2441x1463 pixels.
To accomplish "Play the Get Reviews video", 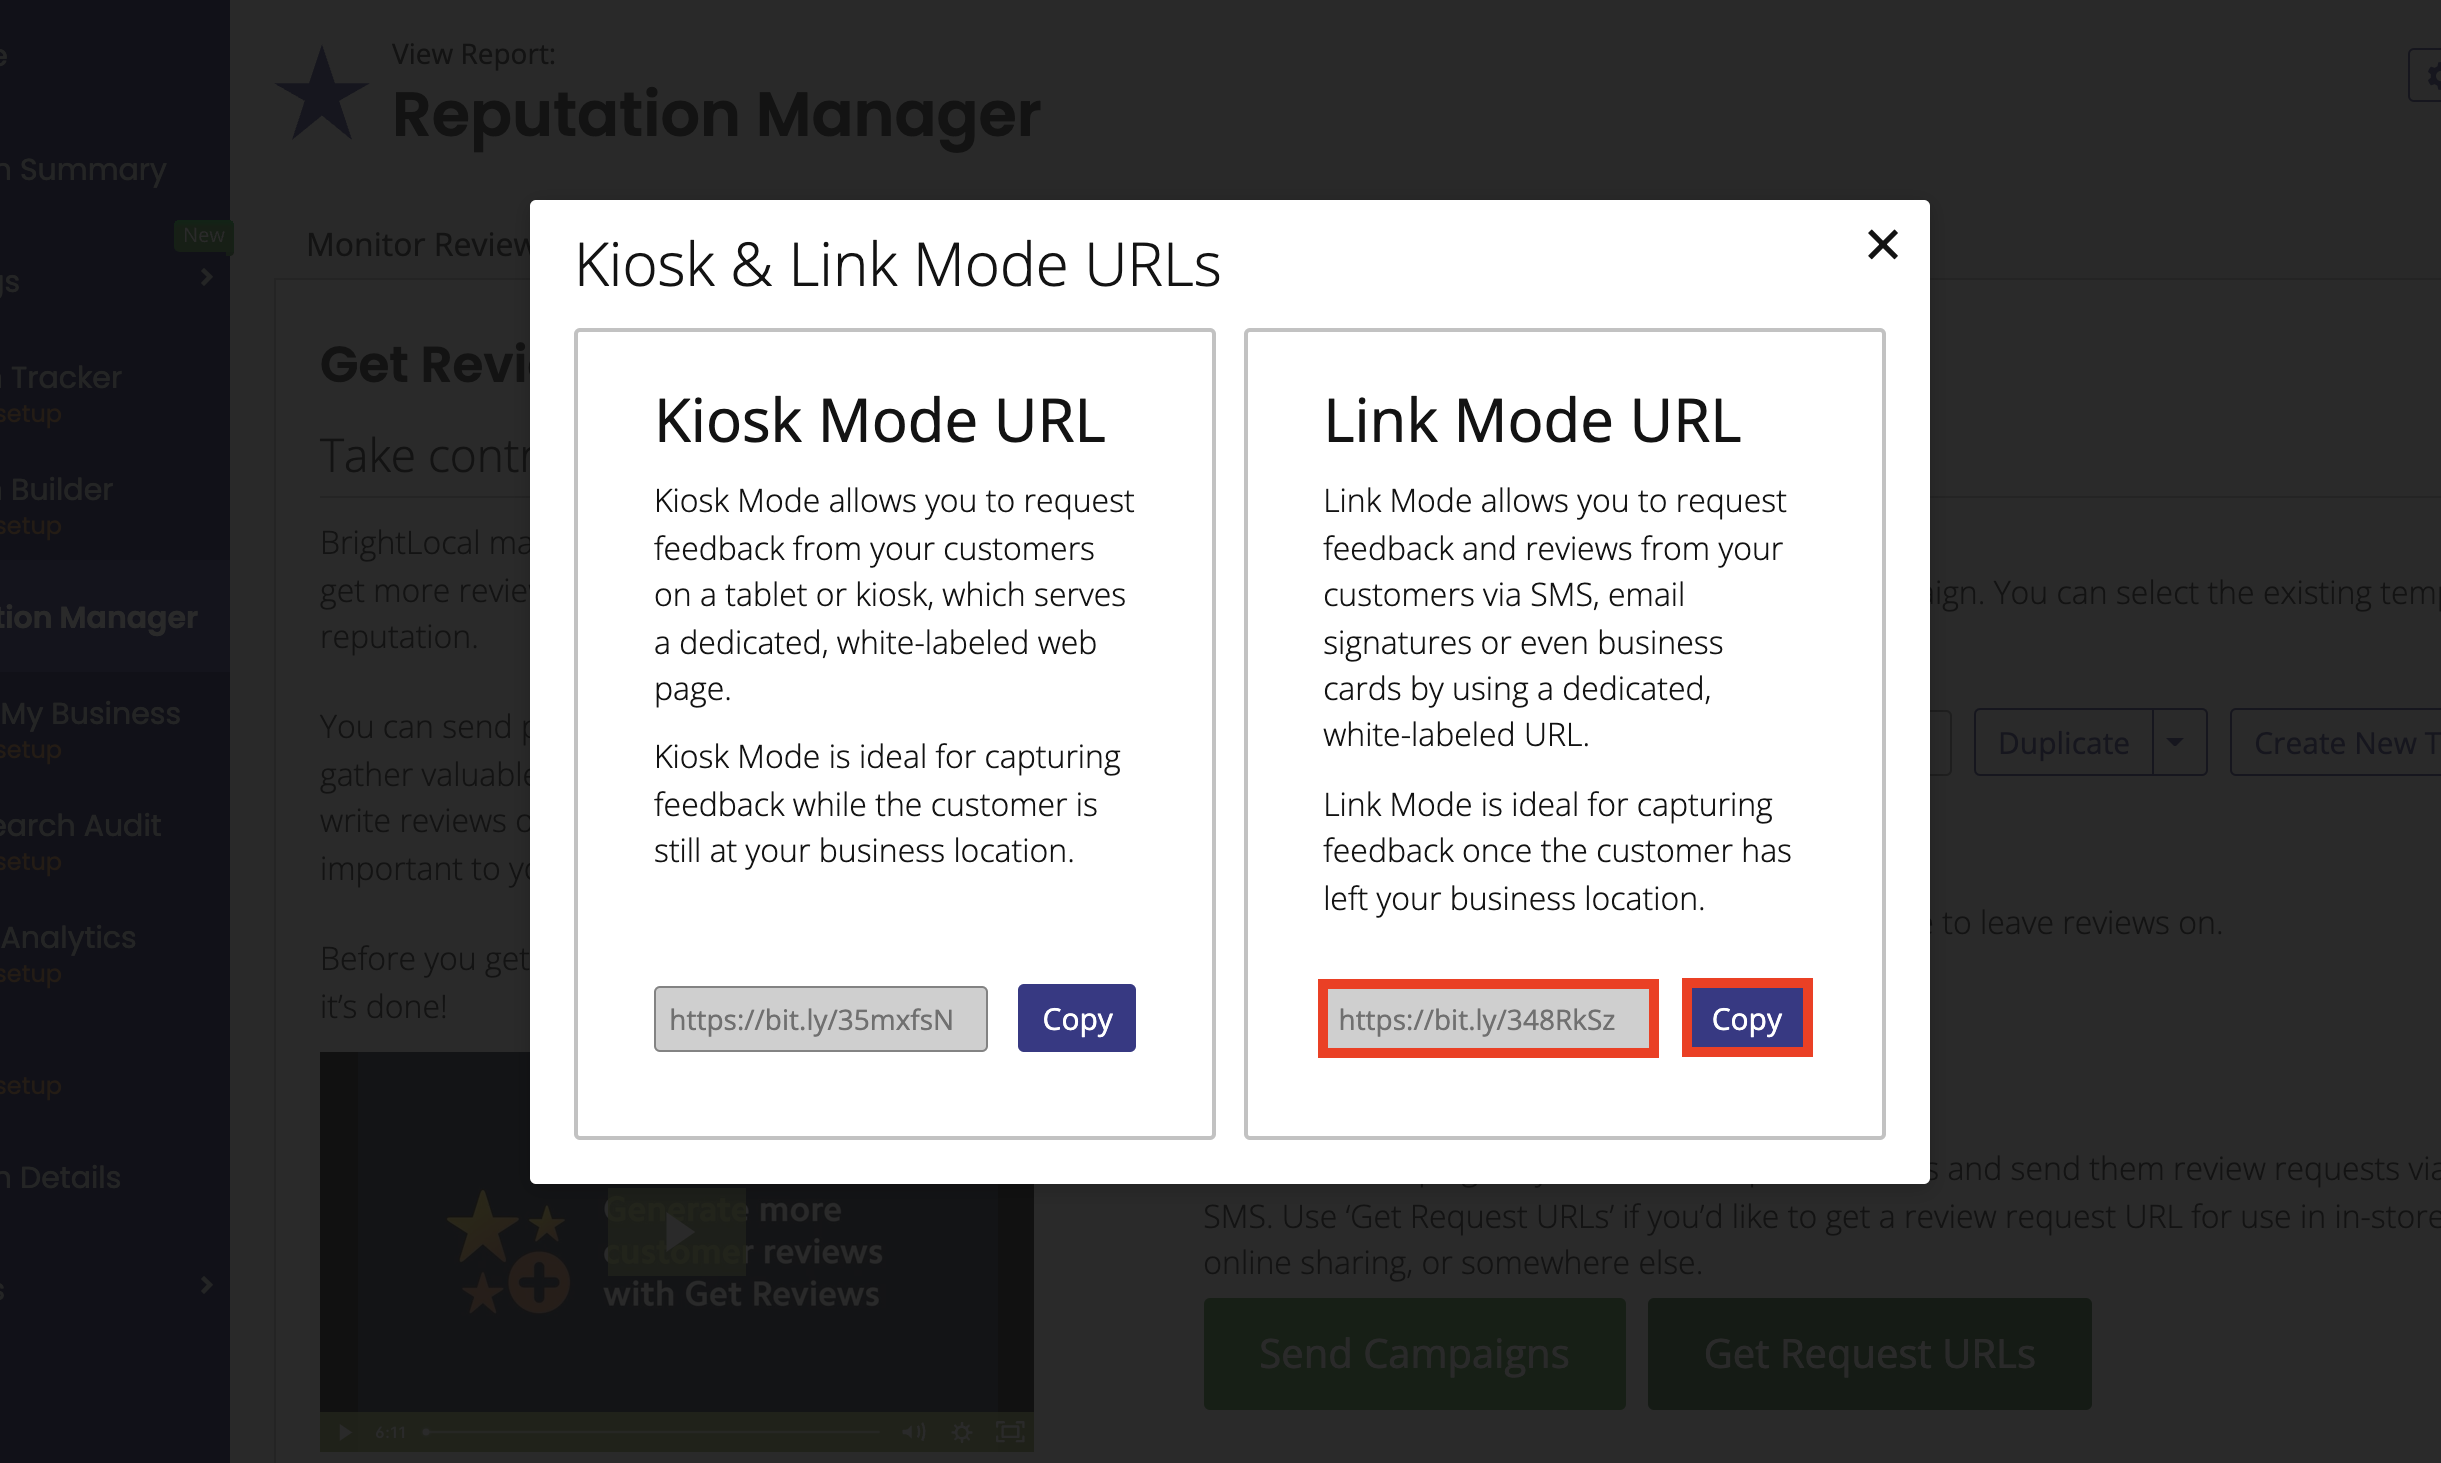I will [x=678, y=1232].
